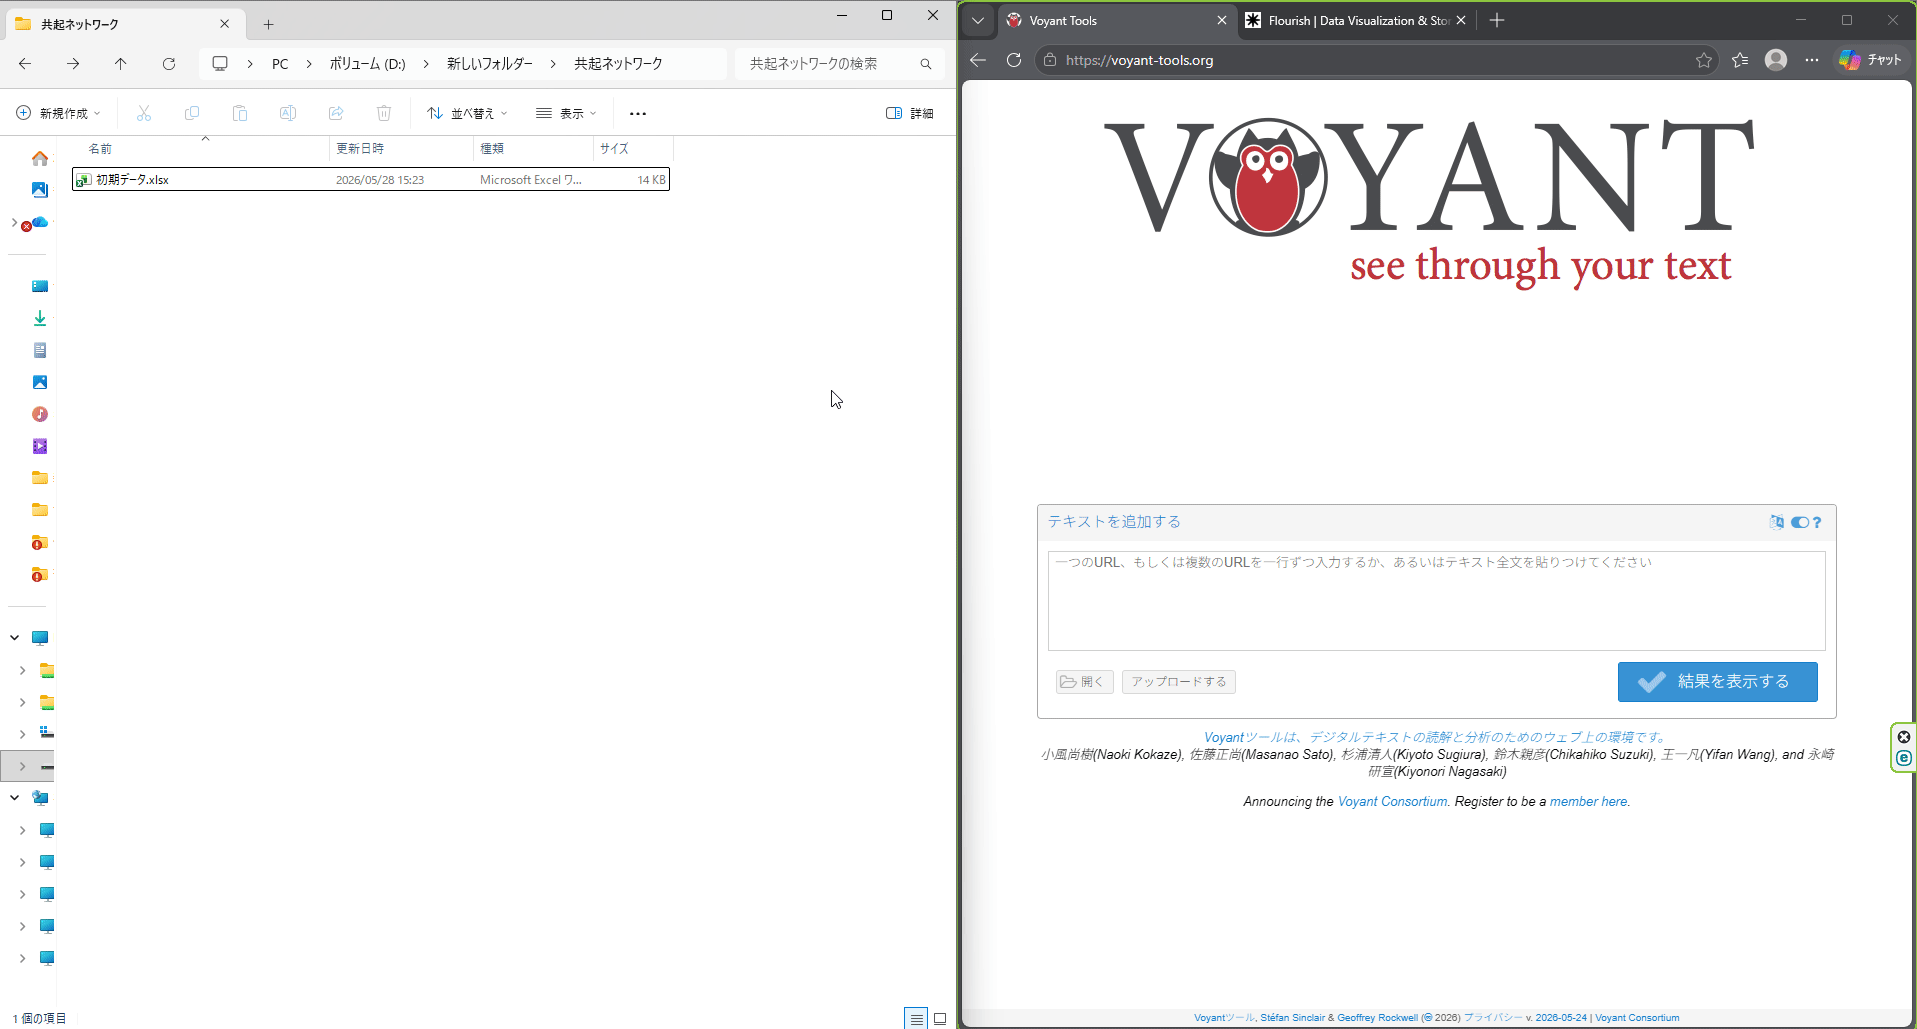
Task: Open the Home icon in Explorer sidebar
Action: (40, 159)
